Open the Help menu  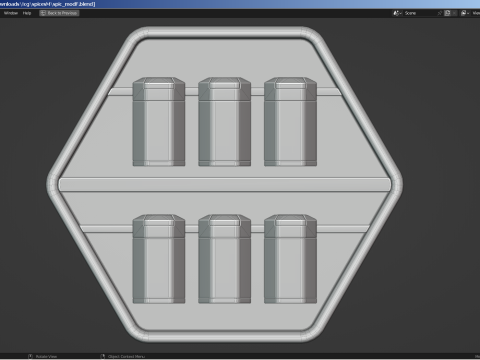27,13
